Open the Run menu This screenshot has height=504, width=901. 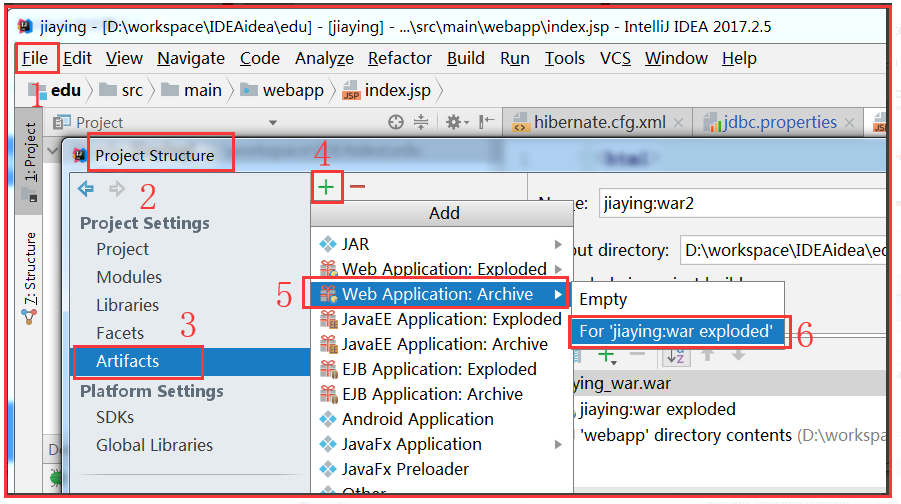tap(515, 58)
